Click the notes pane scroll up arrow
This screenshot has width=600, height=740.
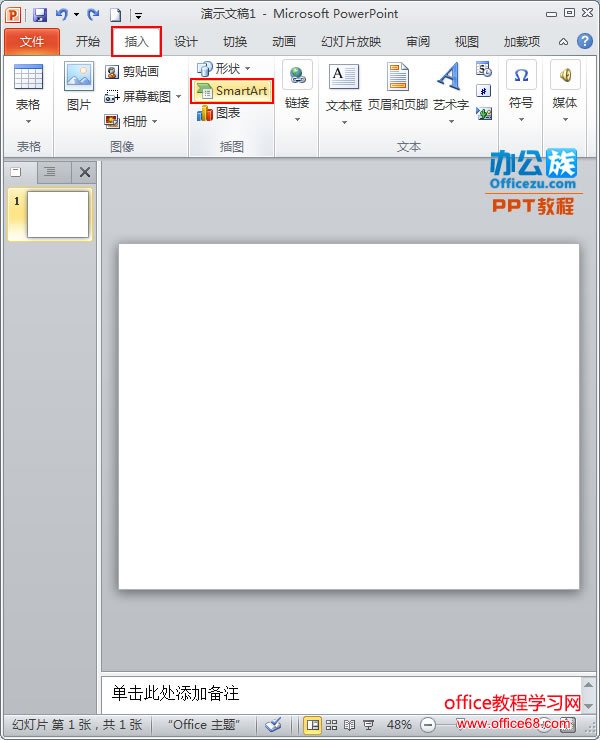coord(588,684)
